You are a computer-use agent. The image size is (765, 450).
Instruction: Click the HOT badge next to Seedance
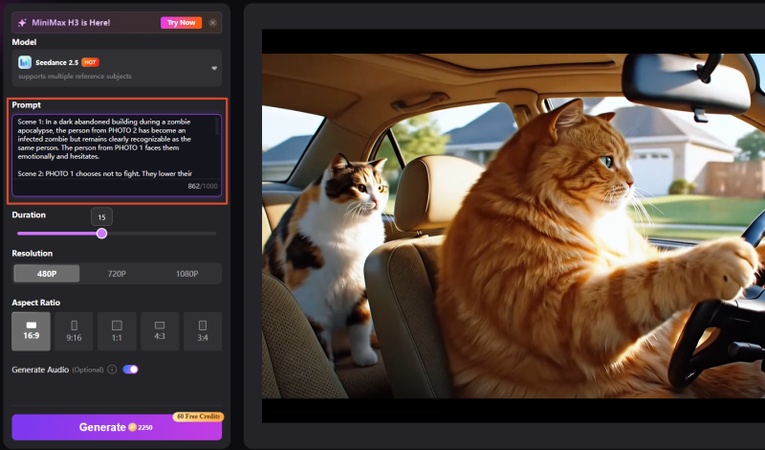click(x=90, y=62)
